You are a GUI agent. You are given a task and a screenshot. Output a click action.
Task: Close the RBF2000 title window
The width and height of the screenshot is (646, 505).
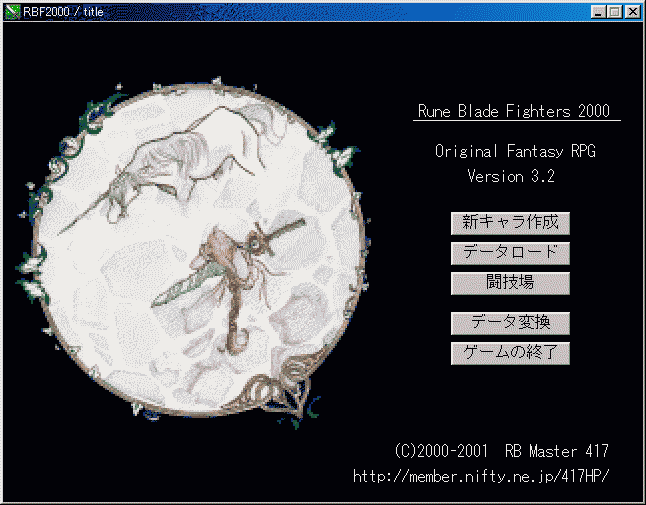(632, 12)
